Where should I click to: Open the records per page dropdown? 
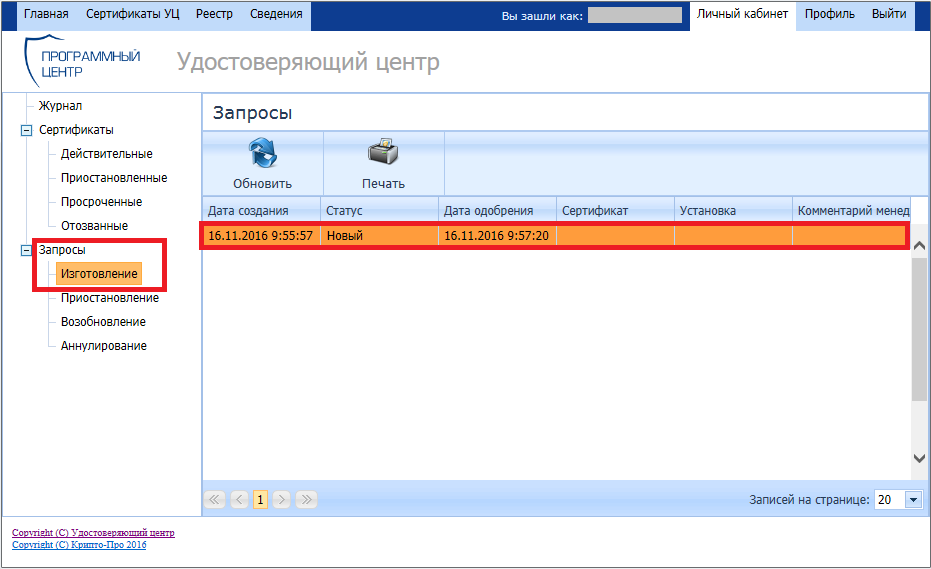[912, 500]
